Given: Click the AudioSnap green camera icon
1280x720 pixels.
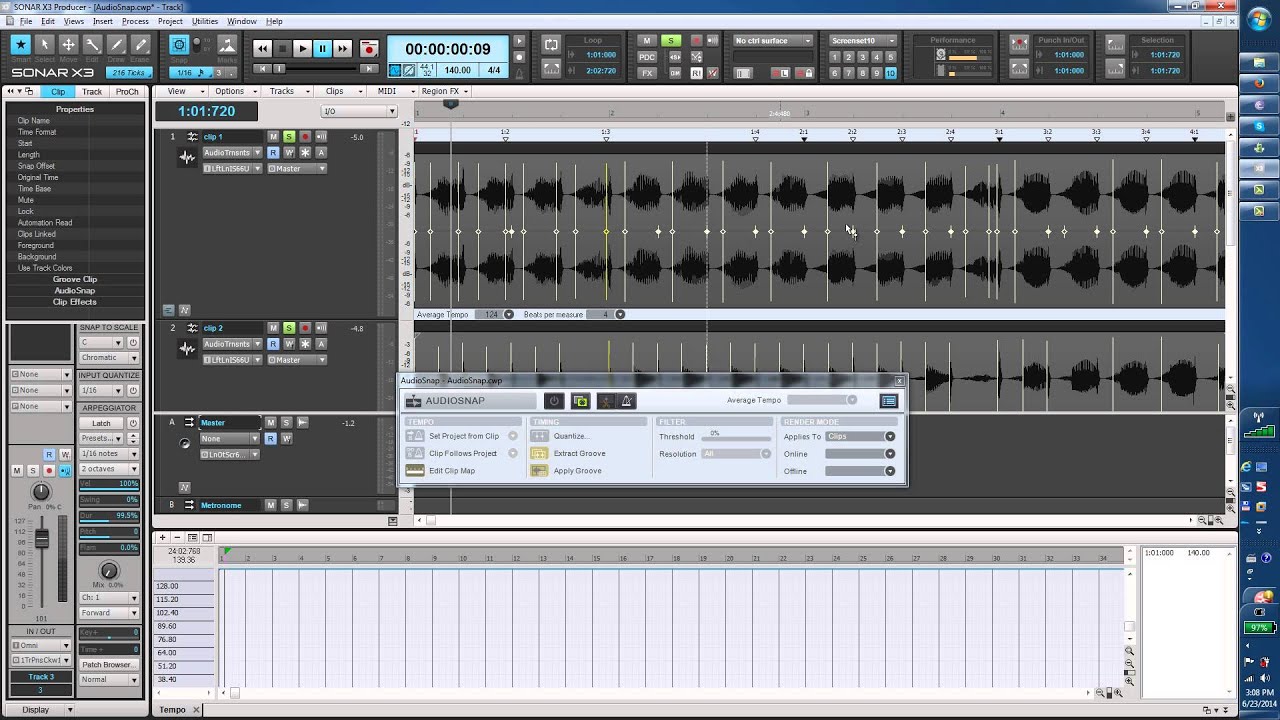Looking at the screenshot, I should coord(580,401).
